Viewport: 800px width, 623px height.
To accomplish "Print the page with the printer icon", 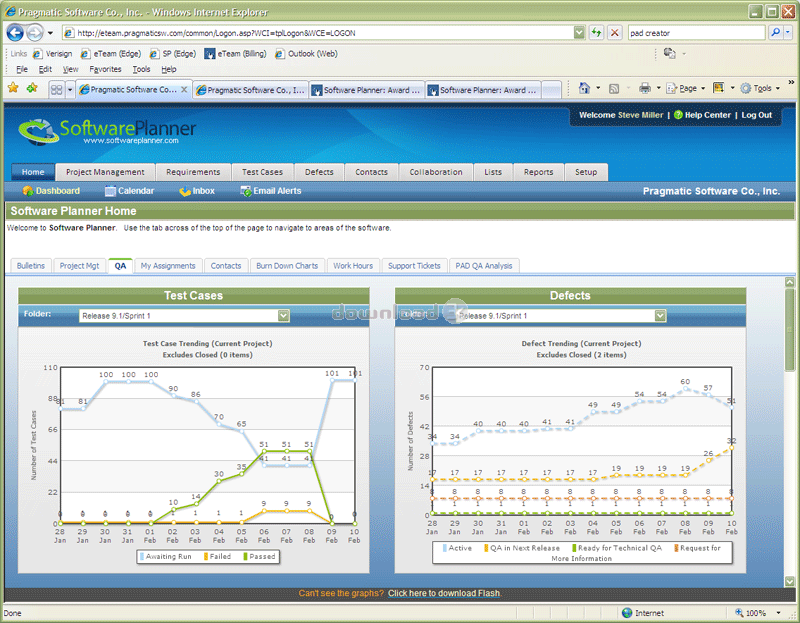I will [x=645, y=88].
